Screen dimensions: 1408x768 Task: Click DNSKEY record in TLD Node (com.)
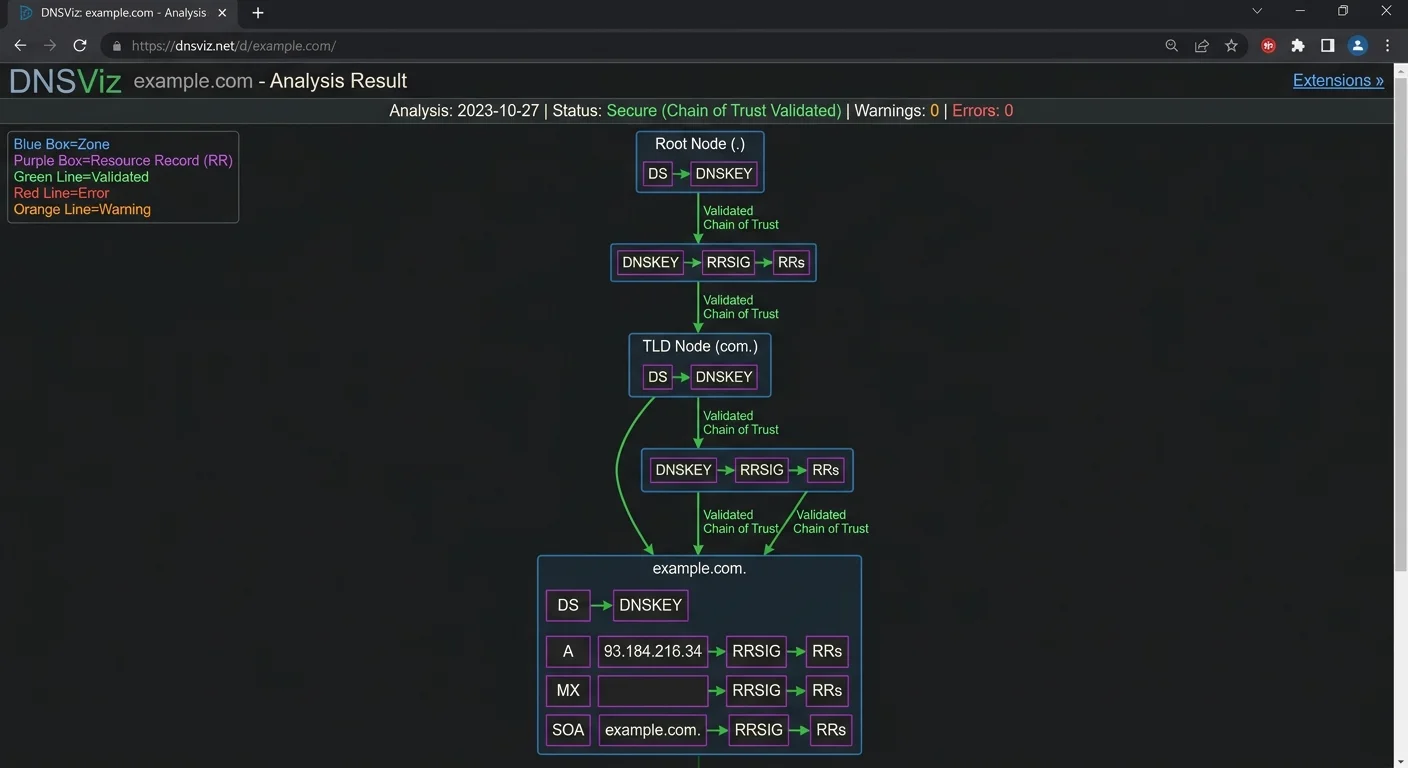coord(724,377)
